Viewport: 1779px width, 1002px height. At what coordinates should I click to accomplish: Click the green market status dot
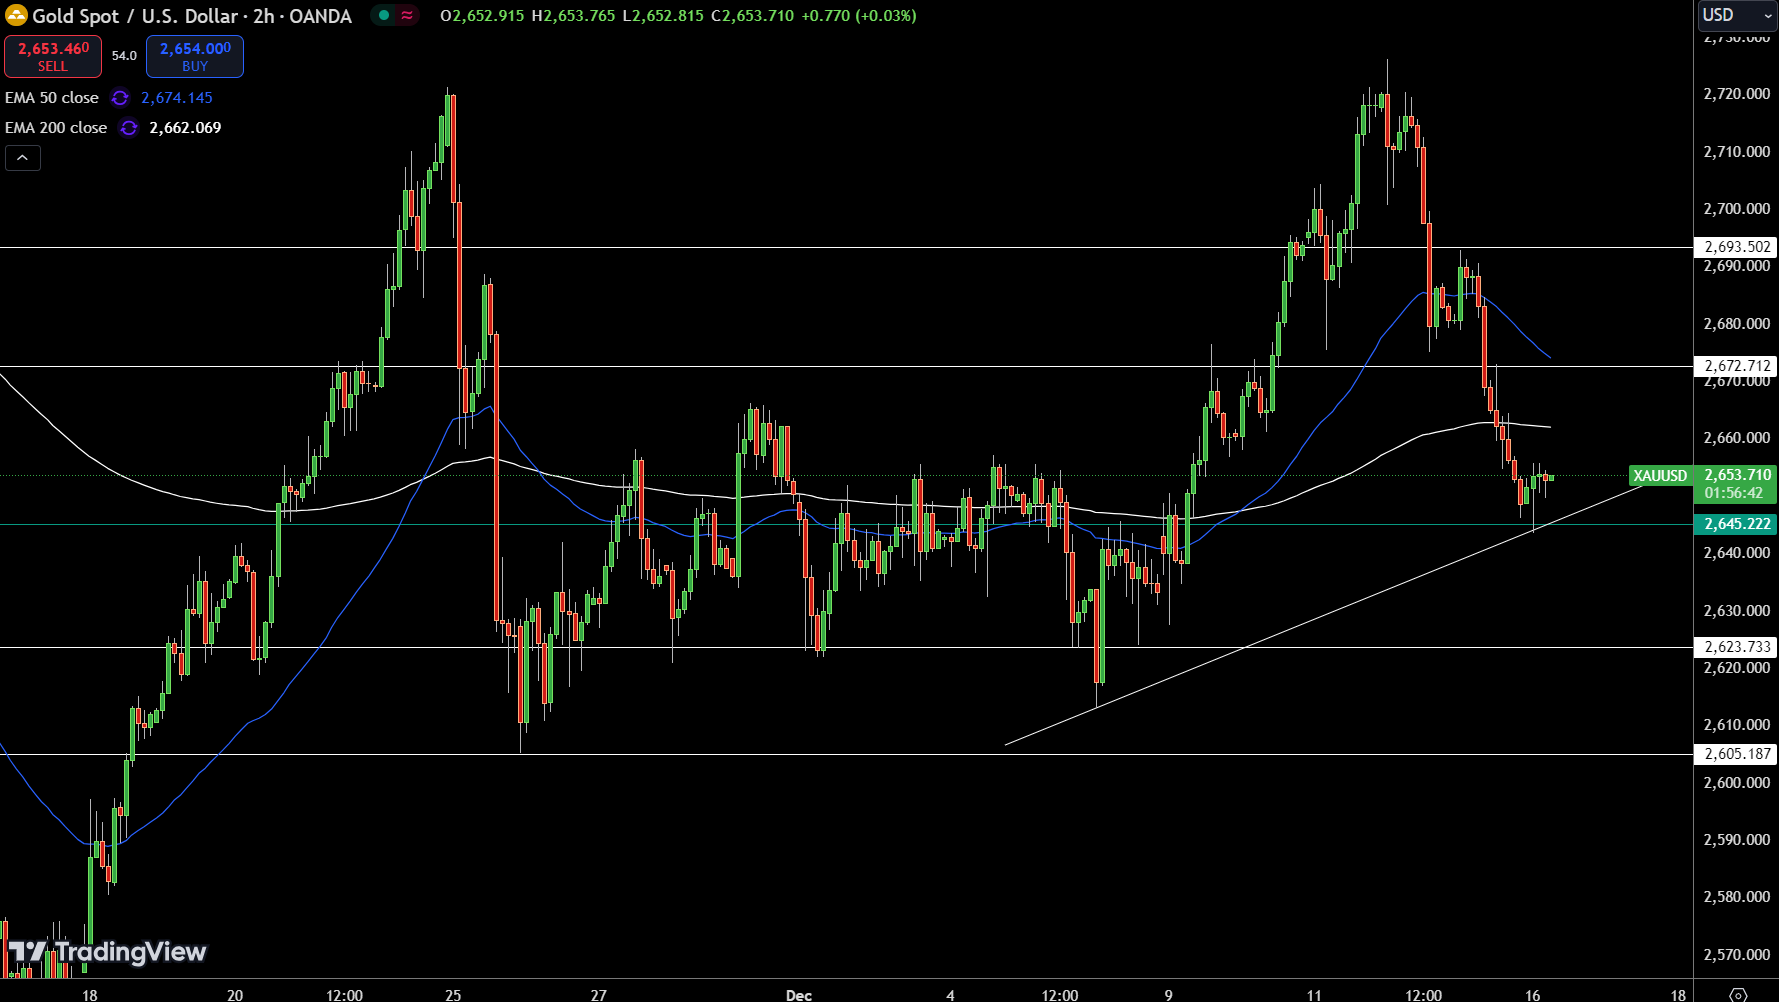[x=384, y=15]
